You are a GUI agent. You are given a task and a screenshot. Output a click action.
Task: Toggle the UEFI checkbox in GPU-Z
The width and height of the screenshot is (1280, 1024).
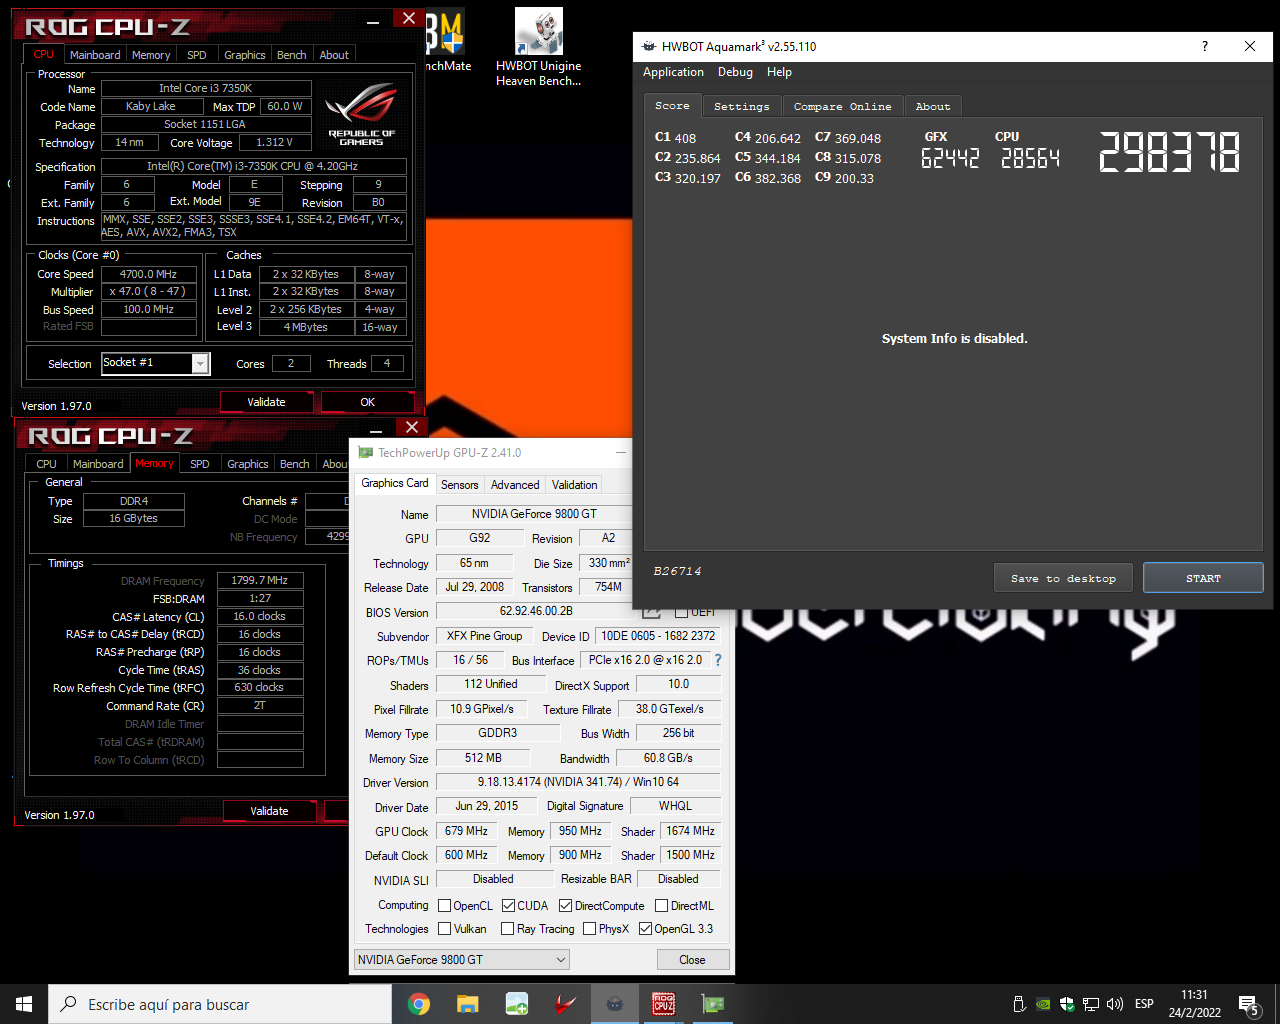coord(681,611)
